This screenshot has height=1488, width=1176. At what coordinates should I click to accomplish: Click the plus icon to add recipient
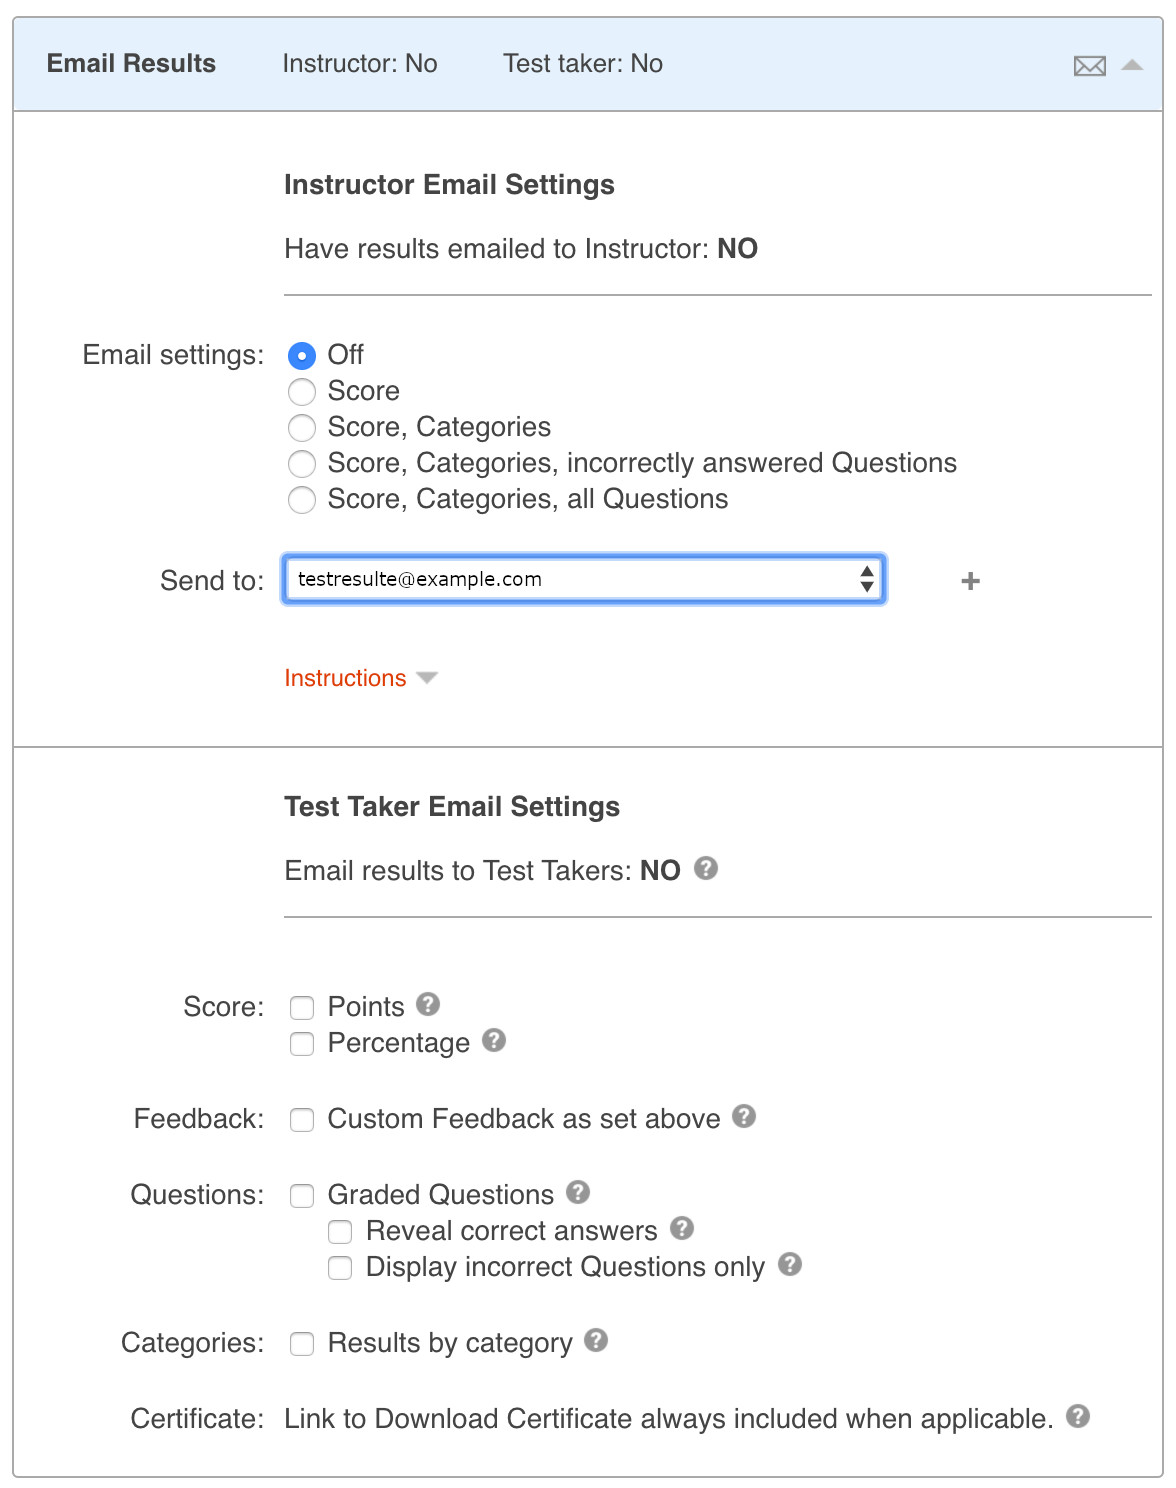click(x=970, y=581)
